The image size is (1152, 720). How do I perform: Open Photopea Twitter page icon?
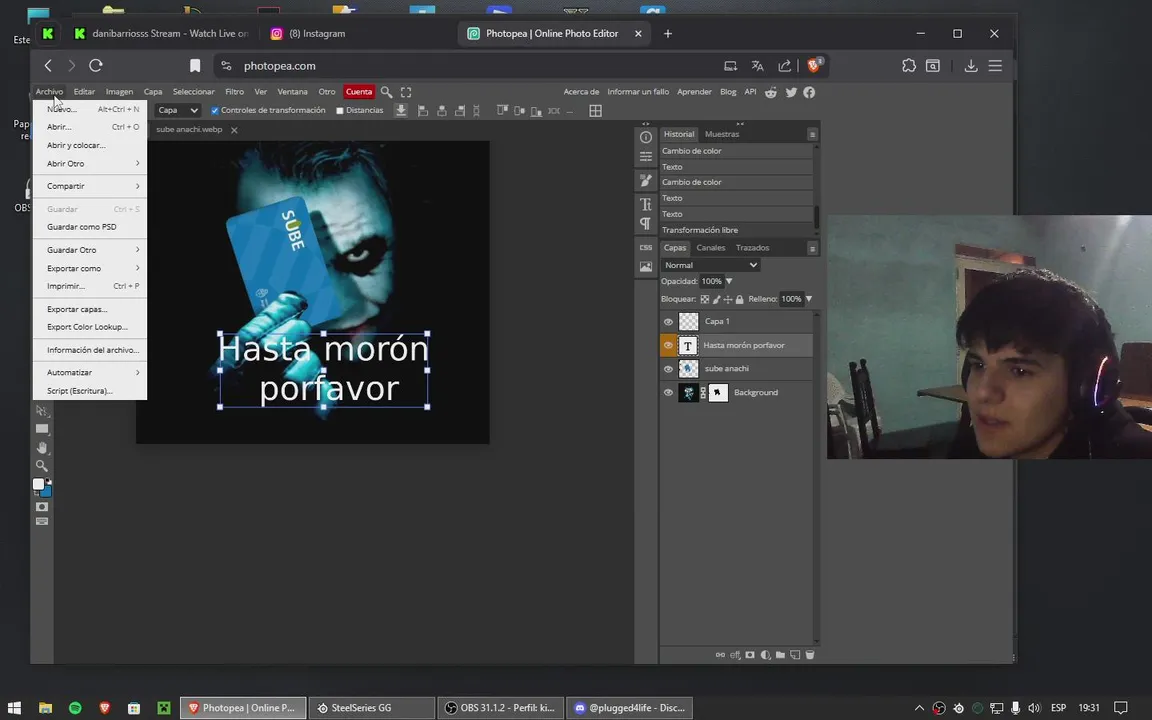[x=791, y=92]
